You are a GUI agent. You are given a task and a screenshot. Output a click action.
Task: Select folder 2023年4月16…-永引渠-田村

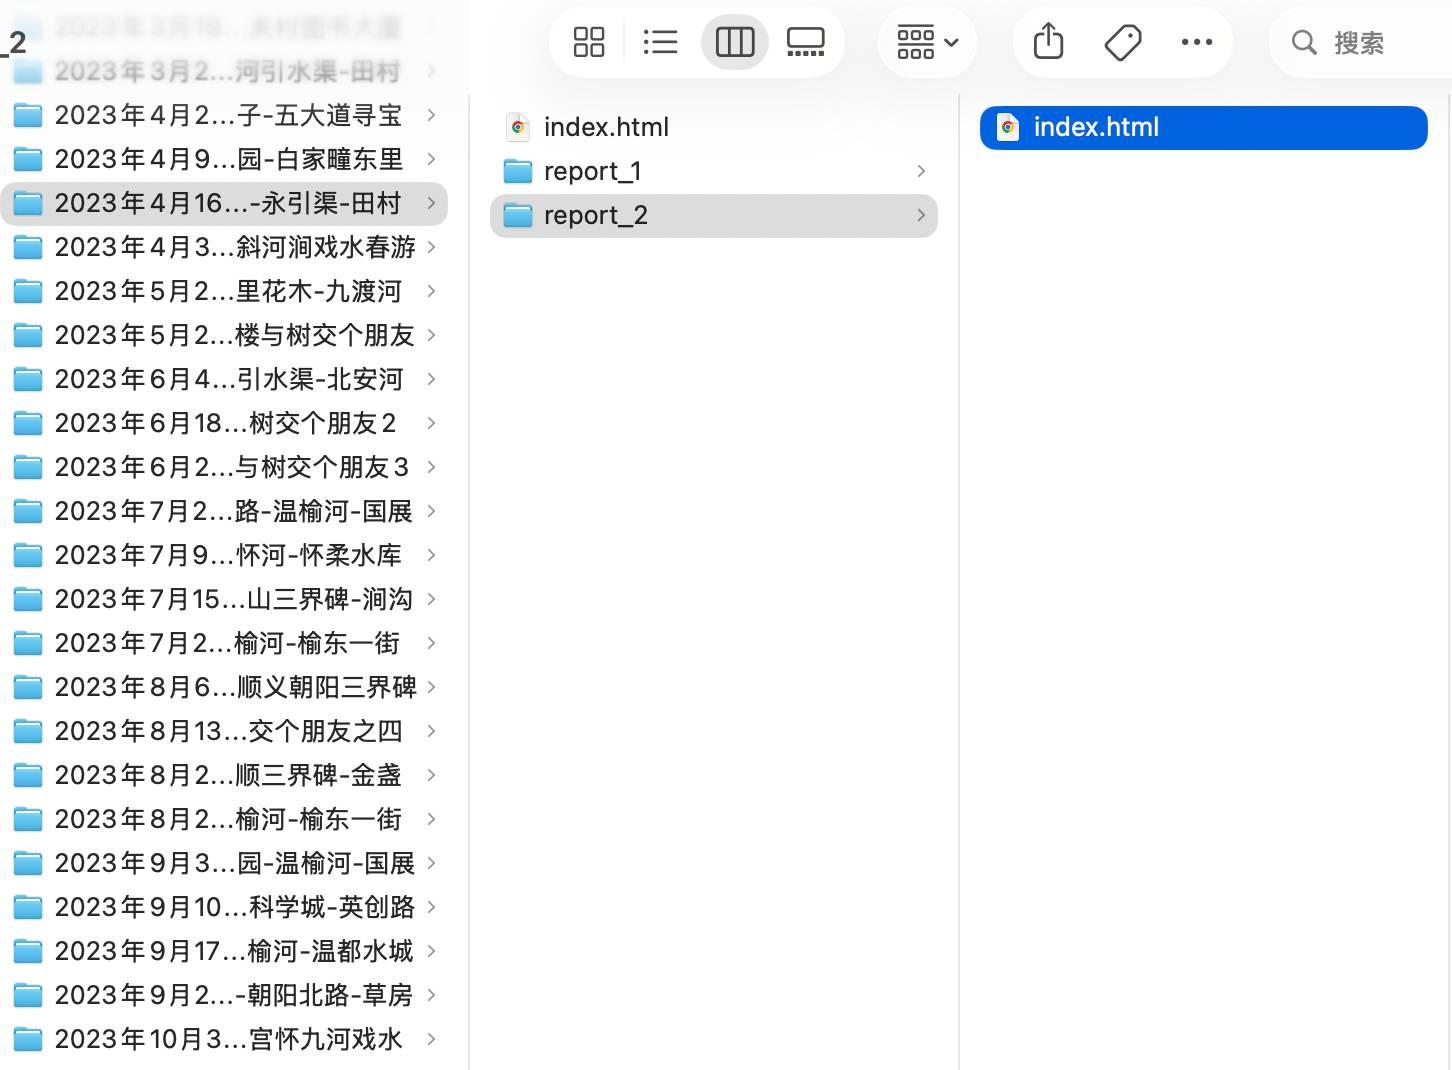228,203
